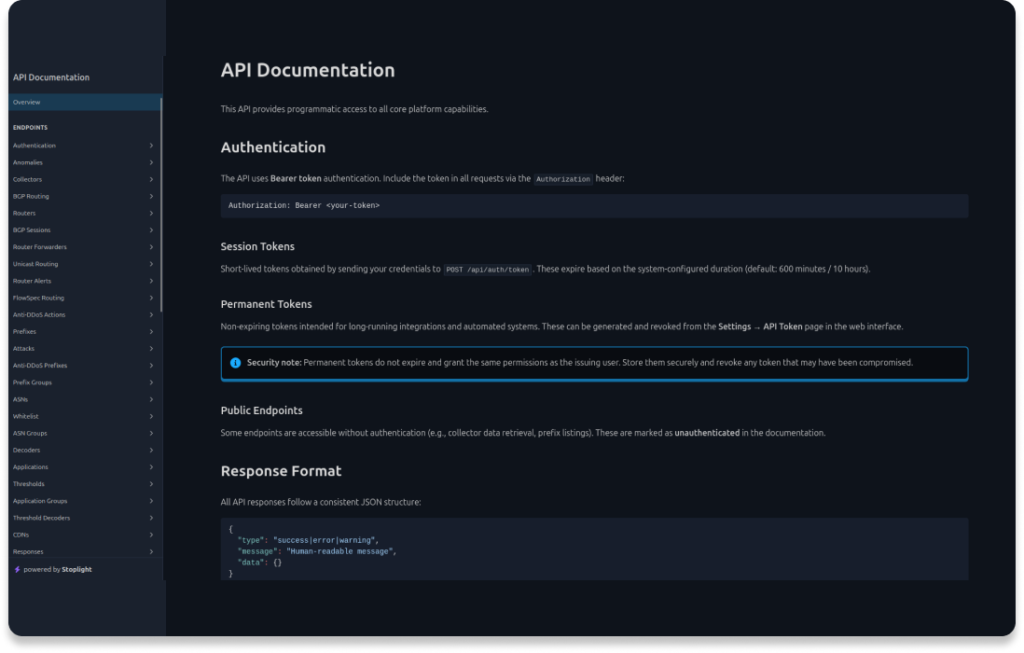Screen dimensions: 1024x653
Task: Click the sidebar vertical scrollbar
Action: [x=161, y=200]
